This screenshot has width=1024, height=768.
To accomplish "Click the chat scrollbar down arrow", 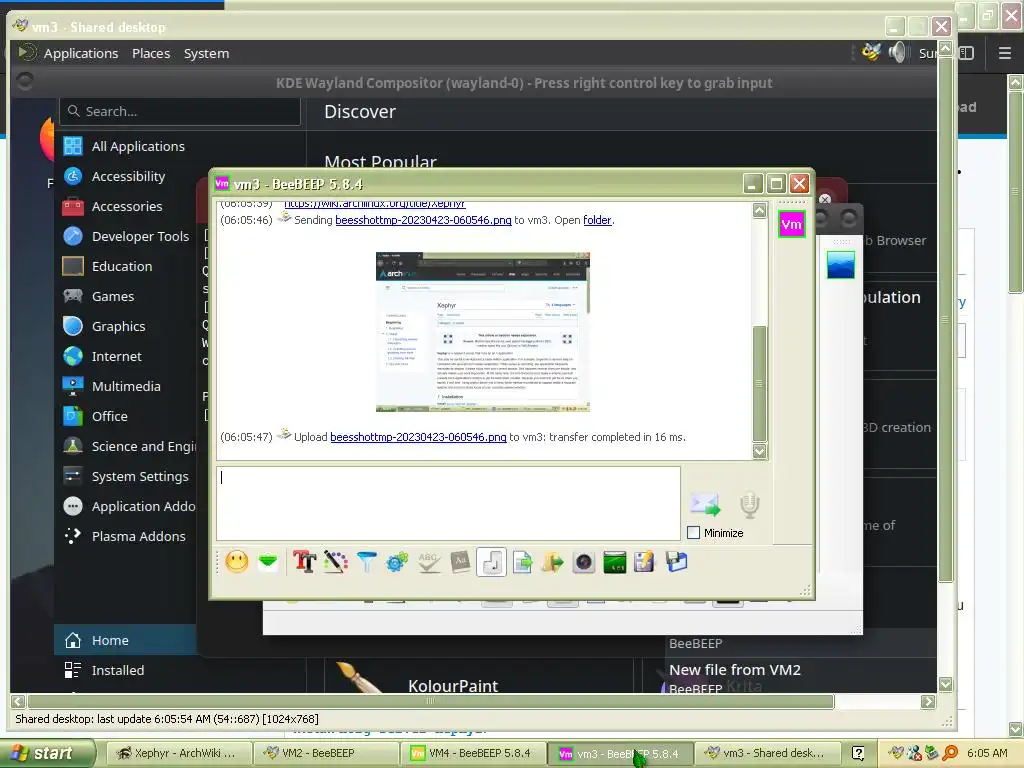I will pyautogui.click(x=760, y=451).
